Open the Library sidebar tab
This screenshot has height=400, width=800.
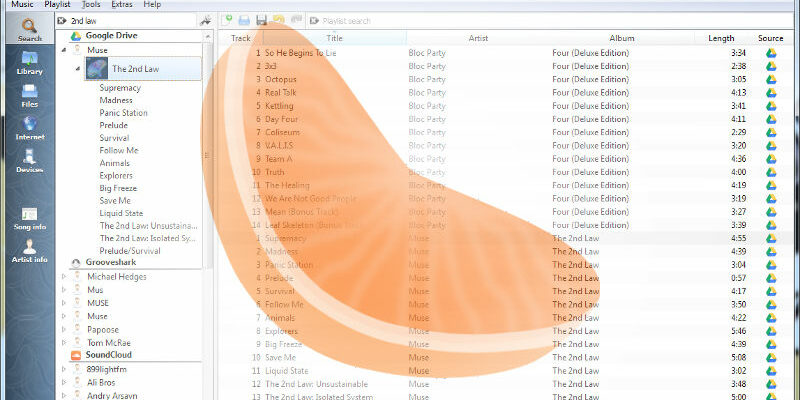tap(30, 63)
